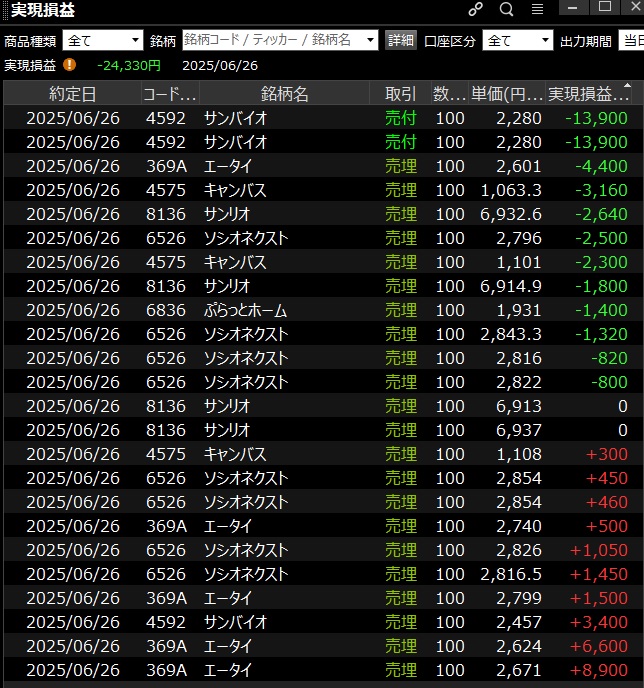This screenshot has width=644, height=688.
Task: Expand the 銘柄 code search dropdown arrow
Action: pyautogui.click(x=370, y=40)
